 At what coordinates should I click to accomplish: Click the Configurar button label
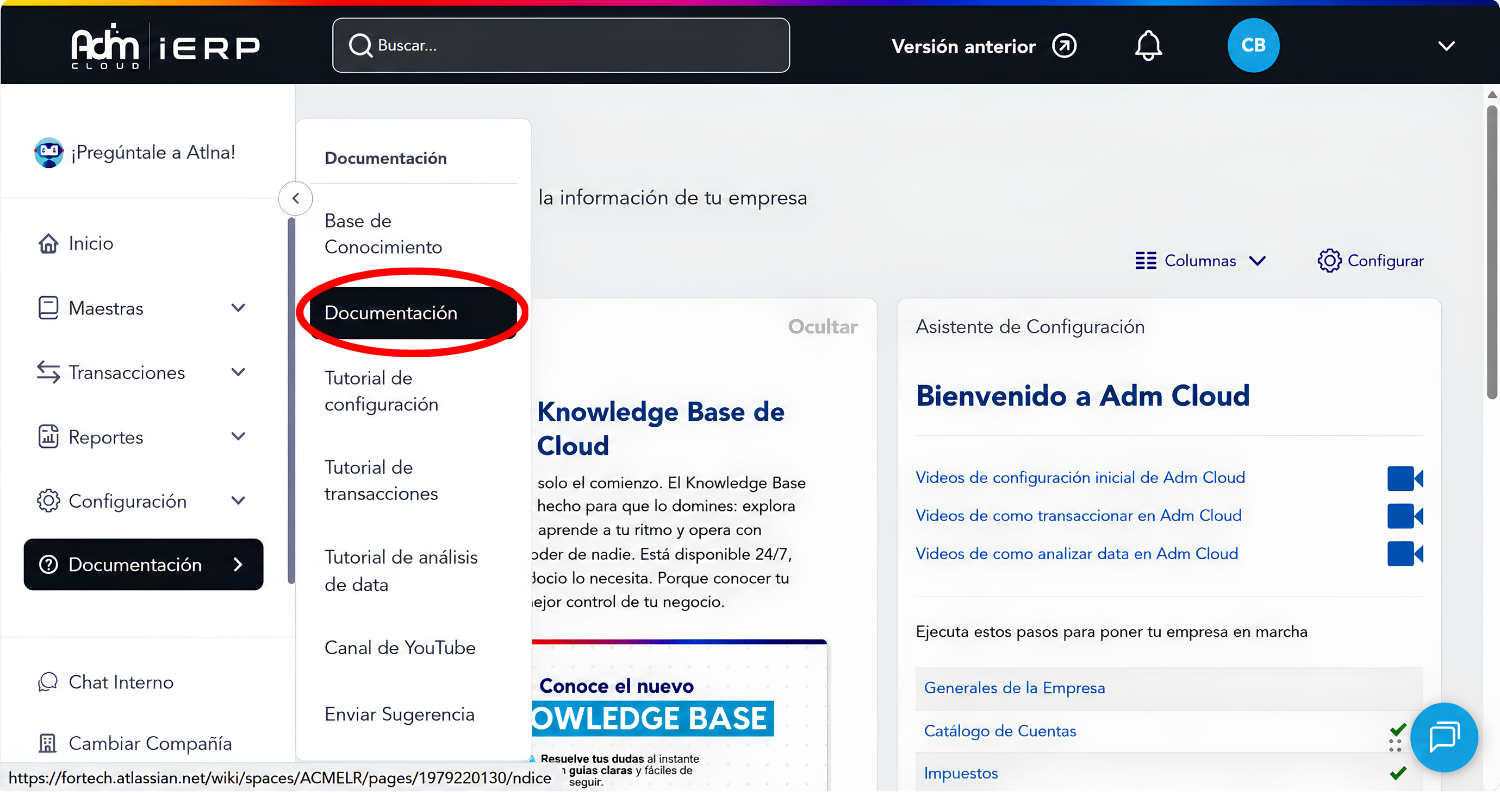click(x=1386, y=261)
